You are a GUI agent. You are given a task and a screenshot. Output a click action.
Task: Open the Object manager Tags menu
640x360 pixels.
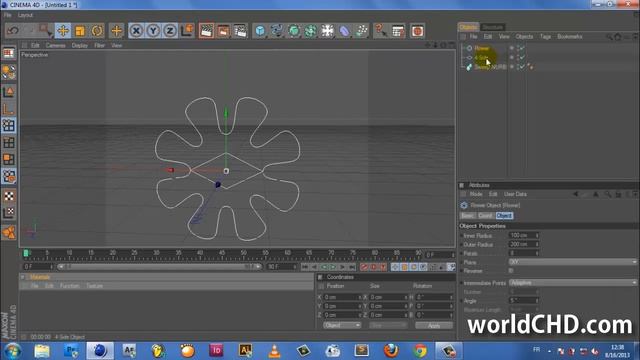tap(545, 37)
